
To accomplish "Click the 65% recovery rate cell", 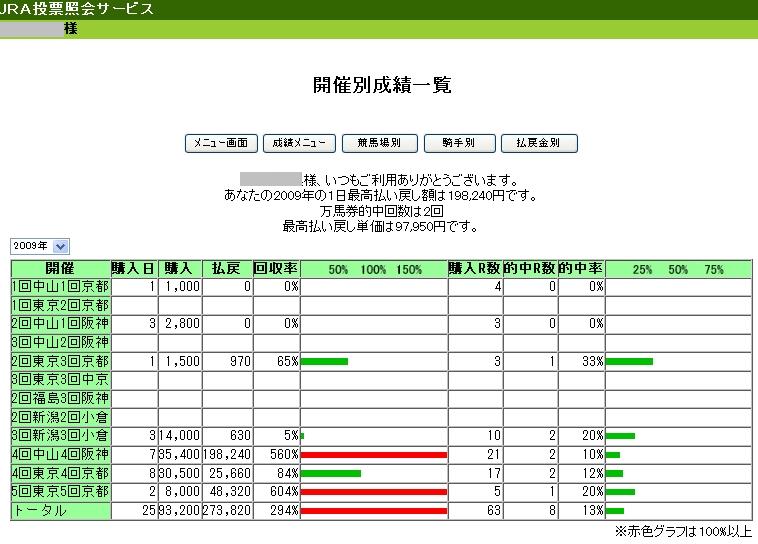I will (276, 362).
